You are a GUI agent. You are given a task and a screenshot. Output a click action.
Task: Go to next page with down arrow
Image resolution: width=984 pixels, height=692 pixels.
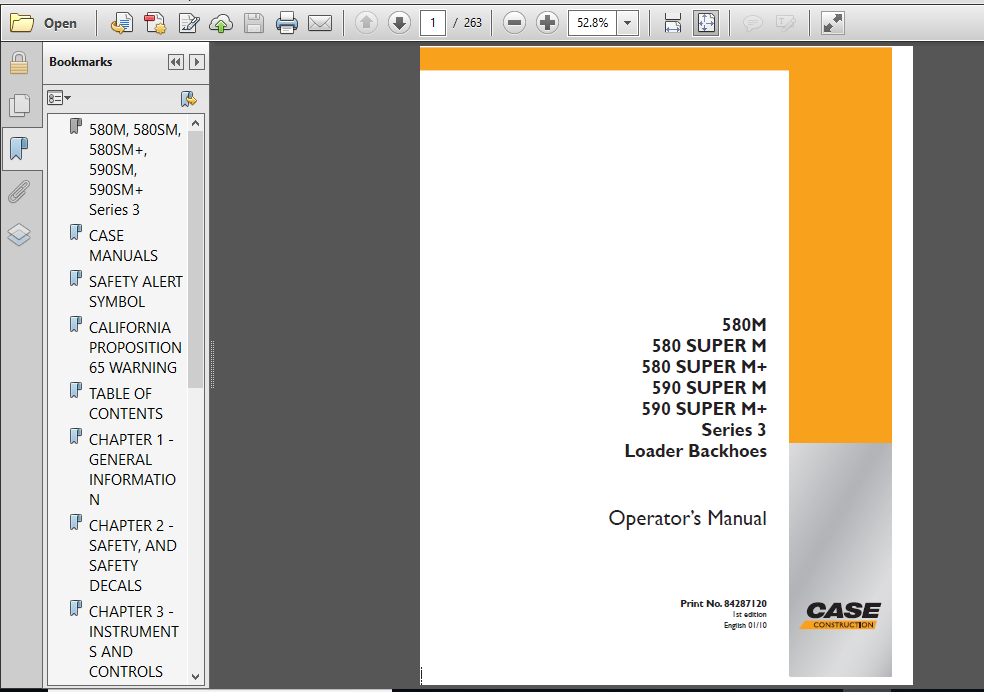(x=399, y=23)
